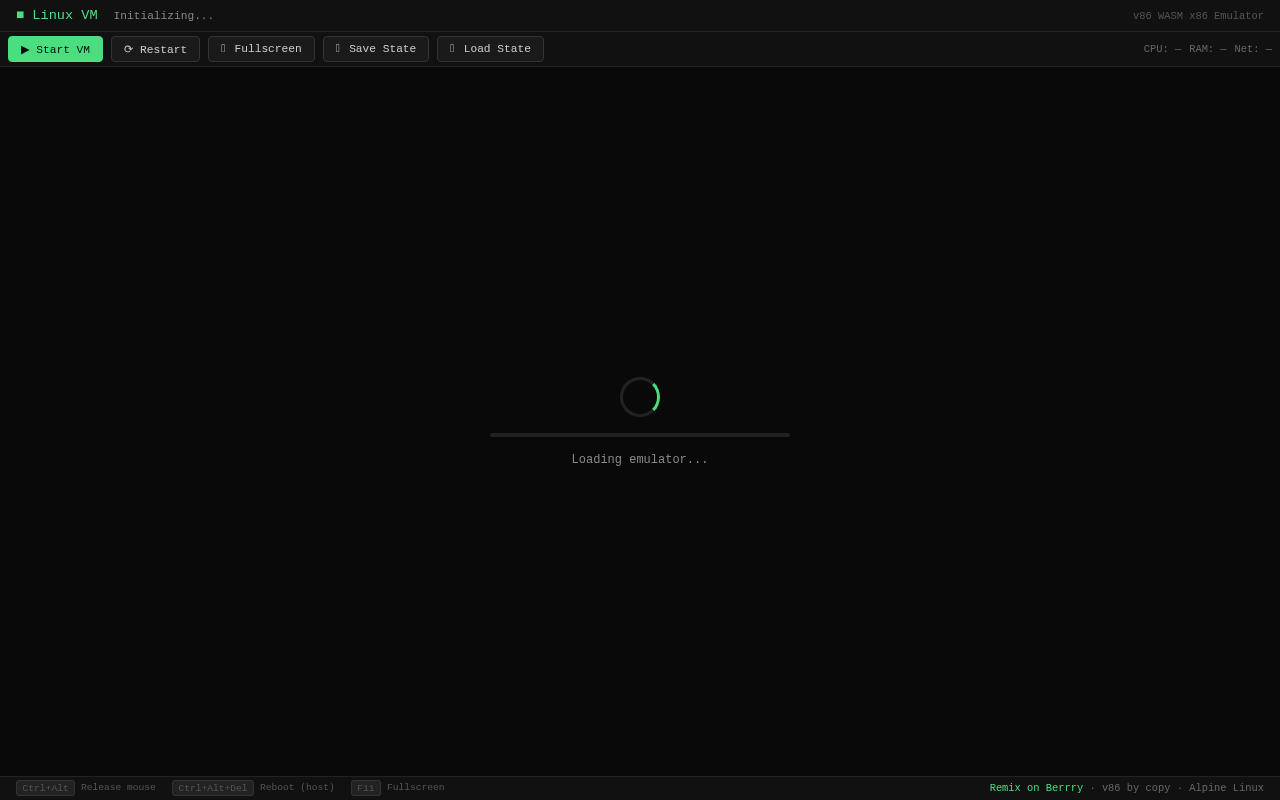Click the 'Linux VM' title text
Screen dimensions: 1280x800
click(65, 15)
